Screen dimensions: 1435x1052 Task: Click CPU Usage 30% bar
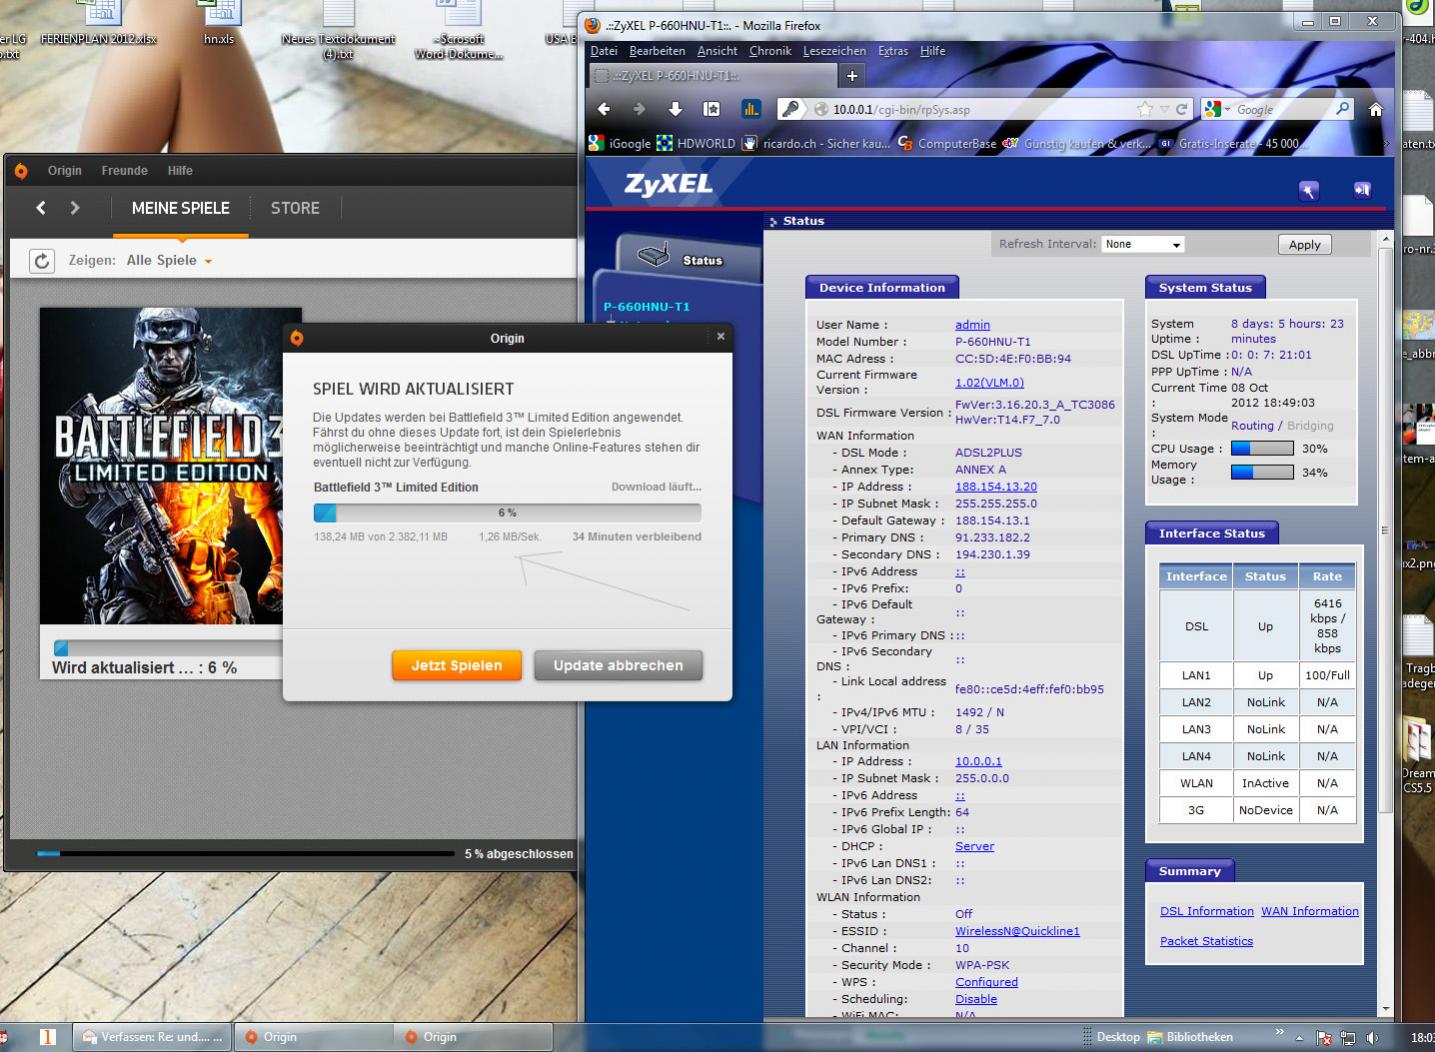pos(1262,448)
